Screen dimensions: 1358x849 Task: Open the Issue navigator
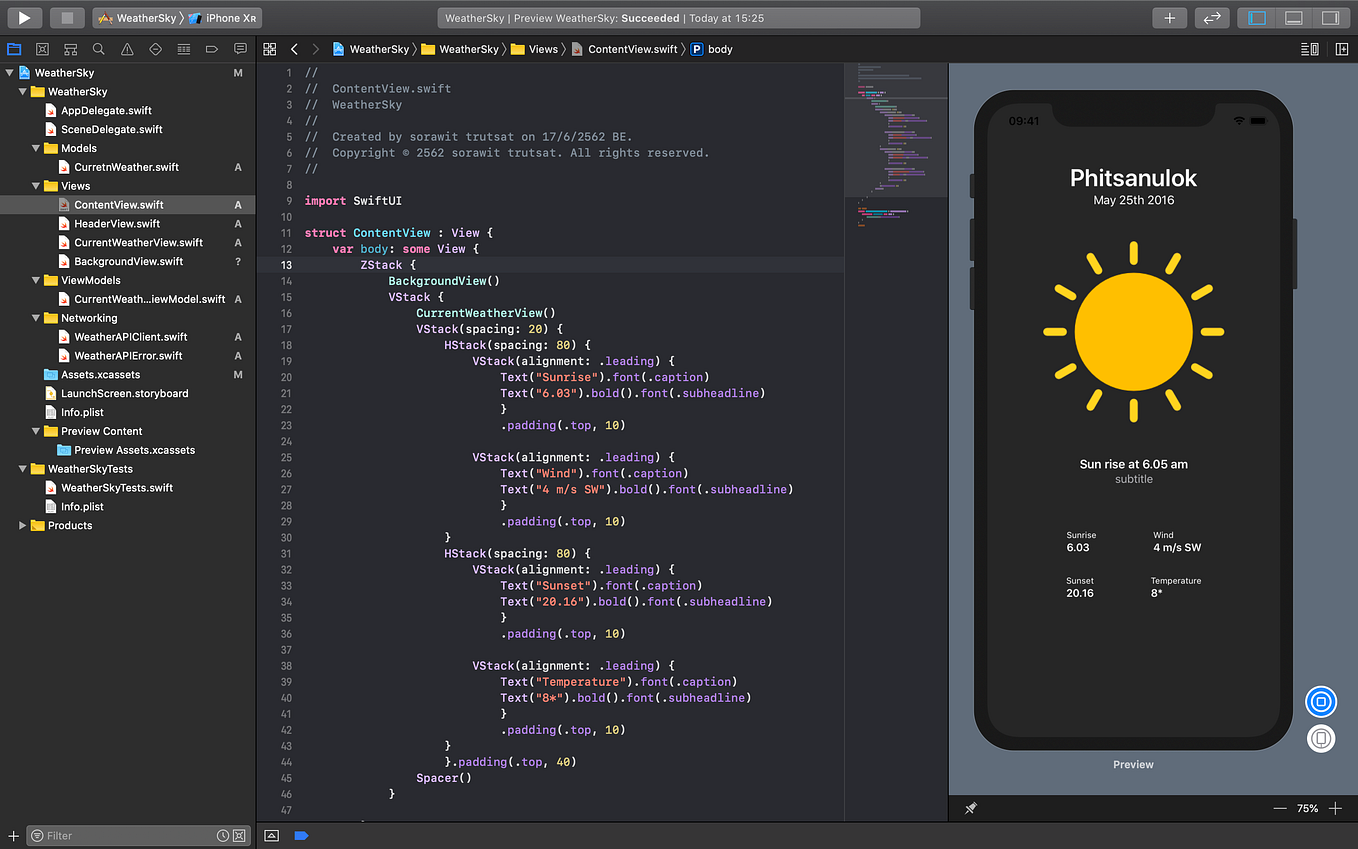(125, 48)
